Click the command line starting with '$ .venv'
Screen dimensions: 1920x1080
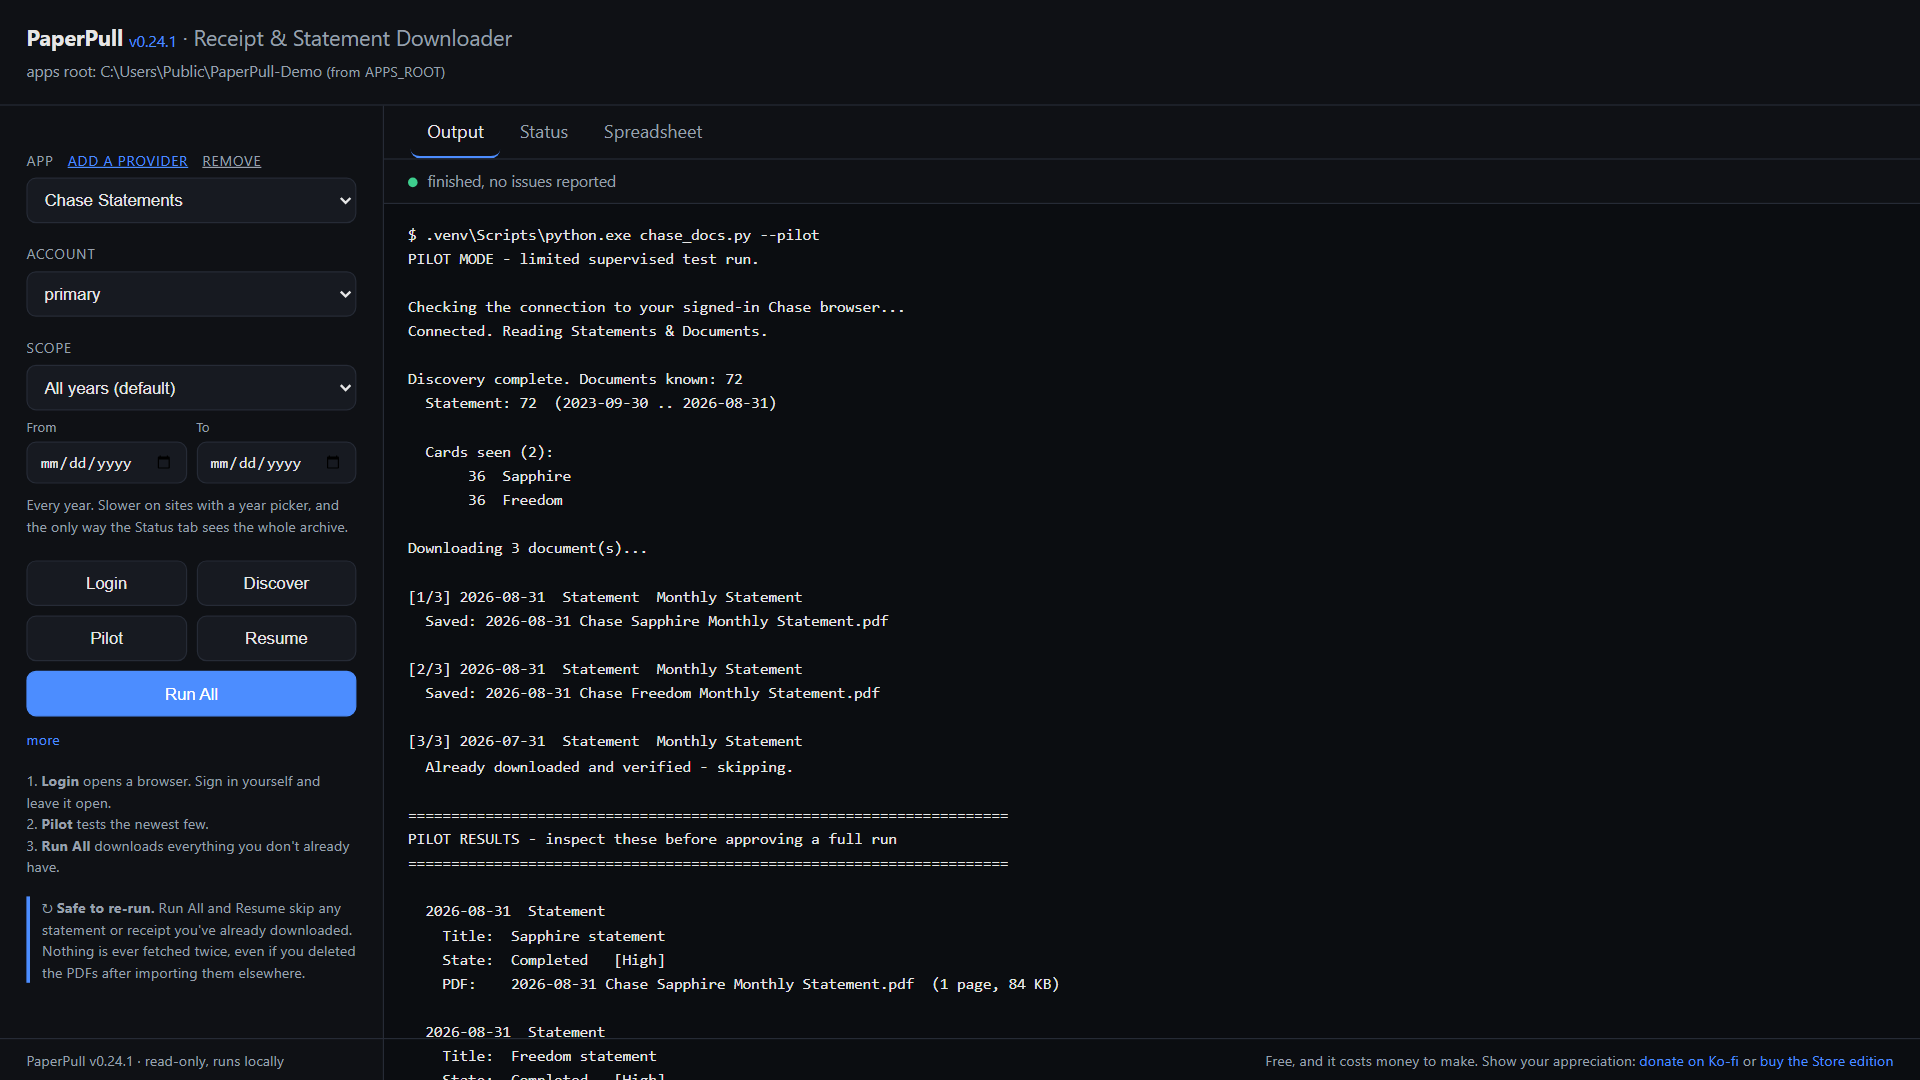(613, 235)
